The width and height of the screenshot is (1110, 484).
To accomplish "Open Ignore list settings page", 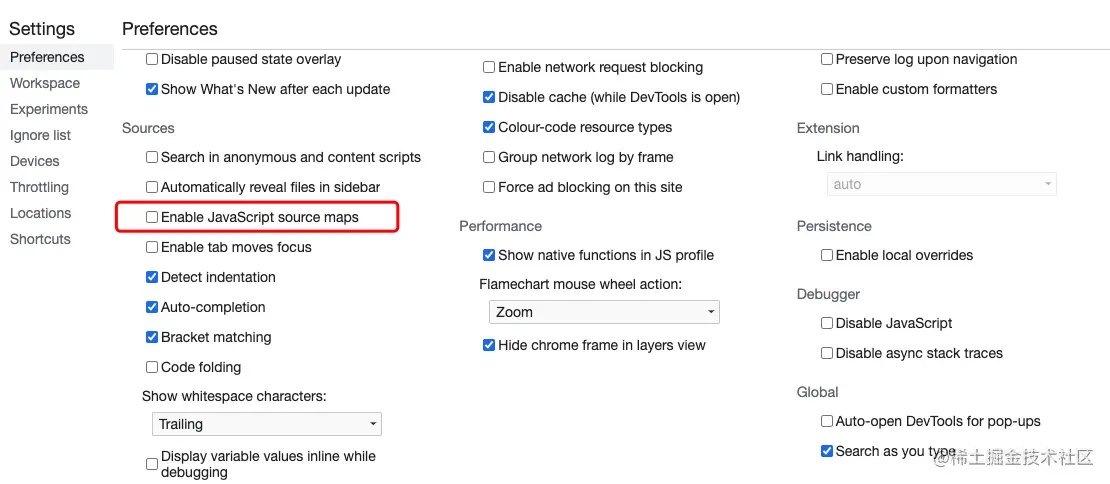I will [x=40, y=135].
